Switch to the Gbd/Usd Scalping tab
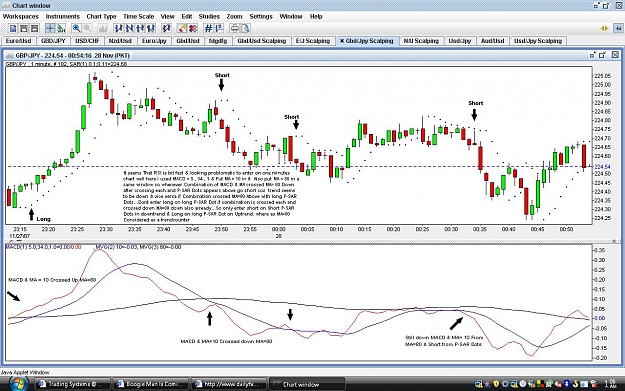This screenshot has height=391, width=625. (x=262, y=41)
